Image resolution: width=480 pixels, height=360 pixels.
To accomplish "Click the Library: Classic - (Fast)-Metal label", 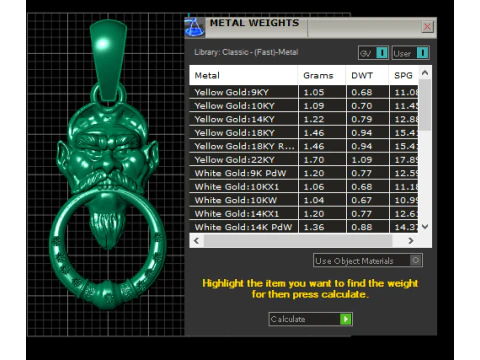I will [x=246, y=52].
